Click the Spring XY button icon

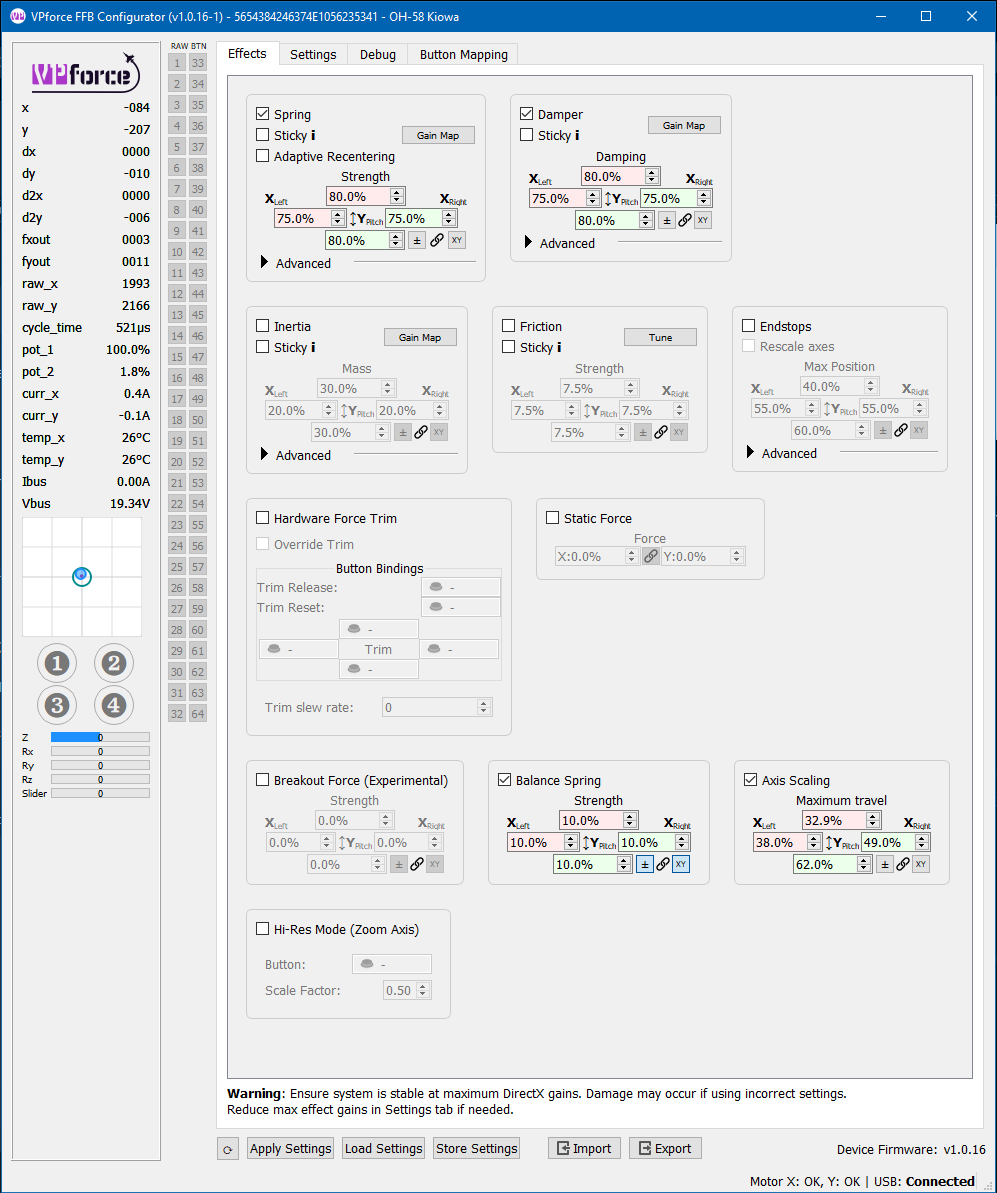tap(457, 240)
